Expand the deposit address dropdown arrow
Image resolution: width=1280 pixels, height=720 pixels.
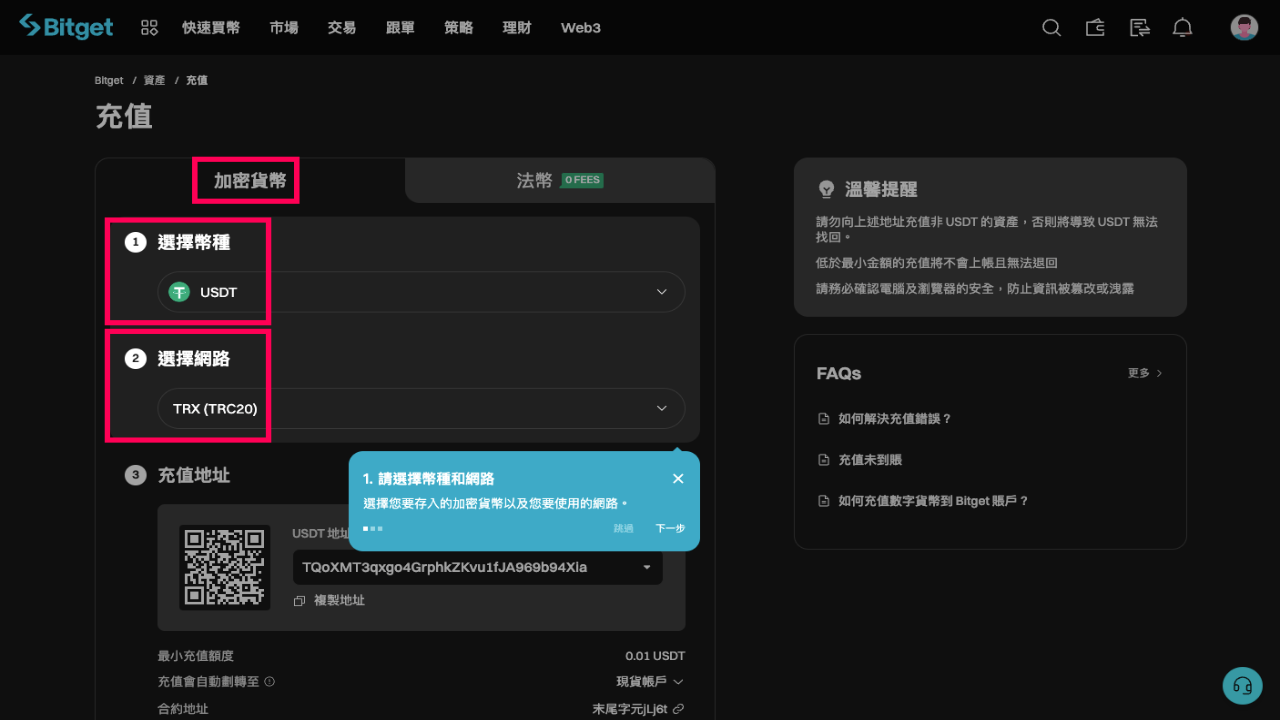pyautogui.click(x=646, y=566)
